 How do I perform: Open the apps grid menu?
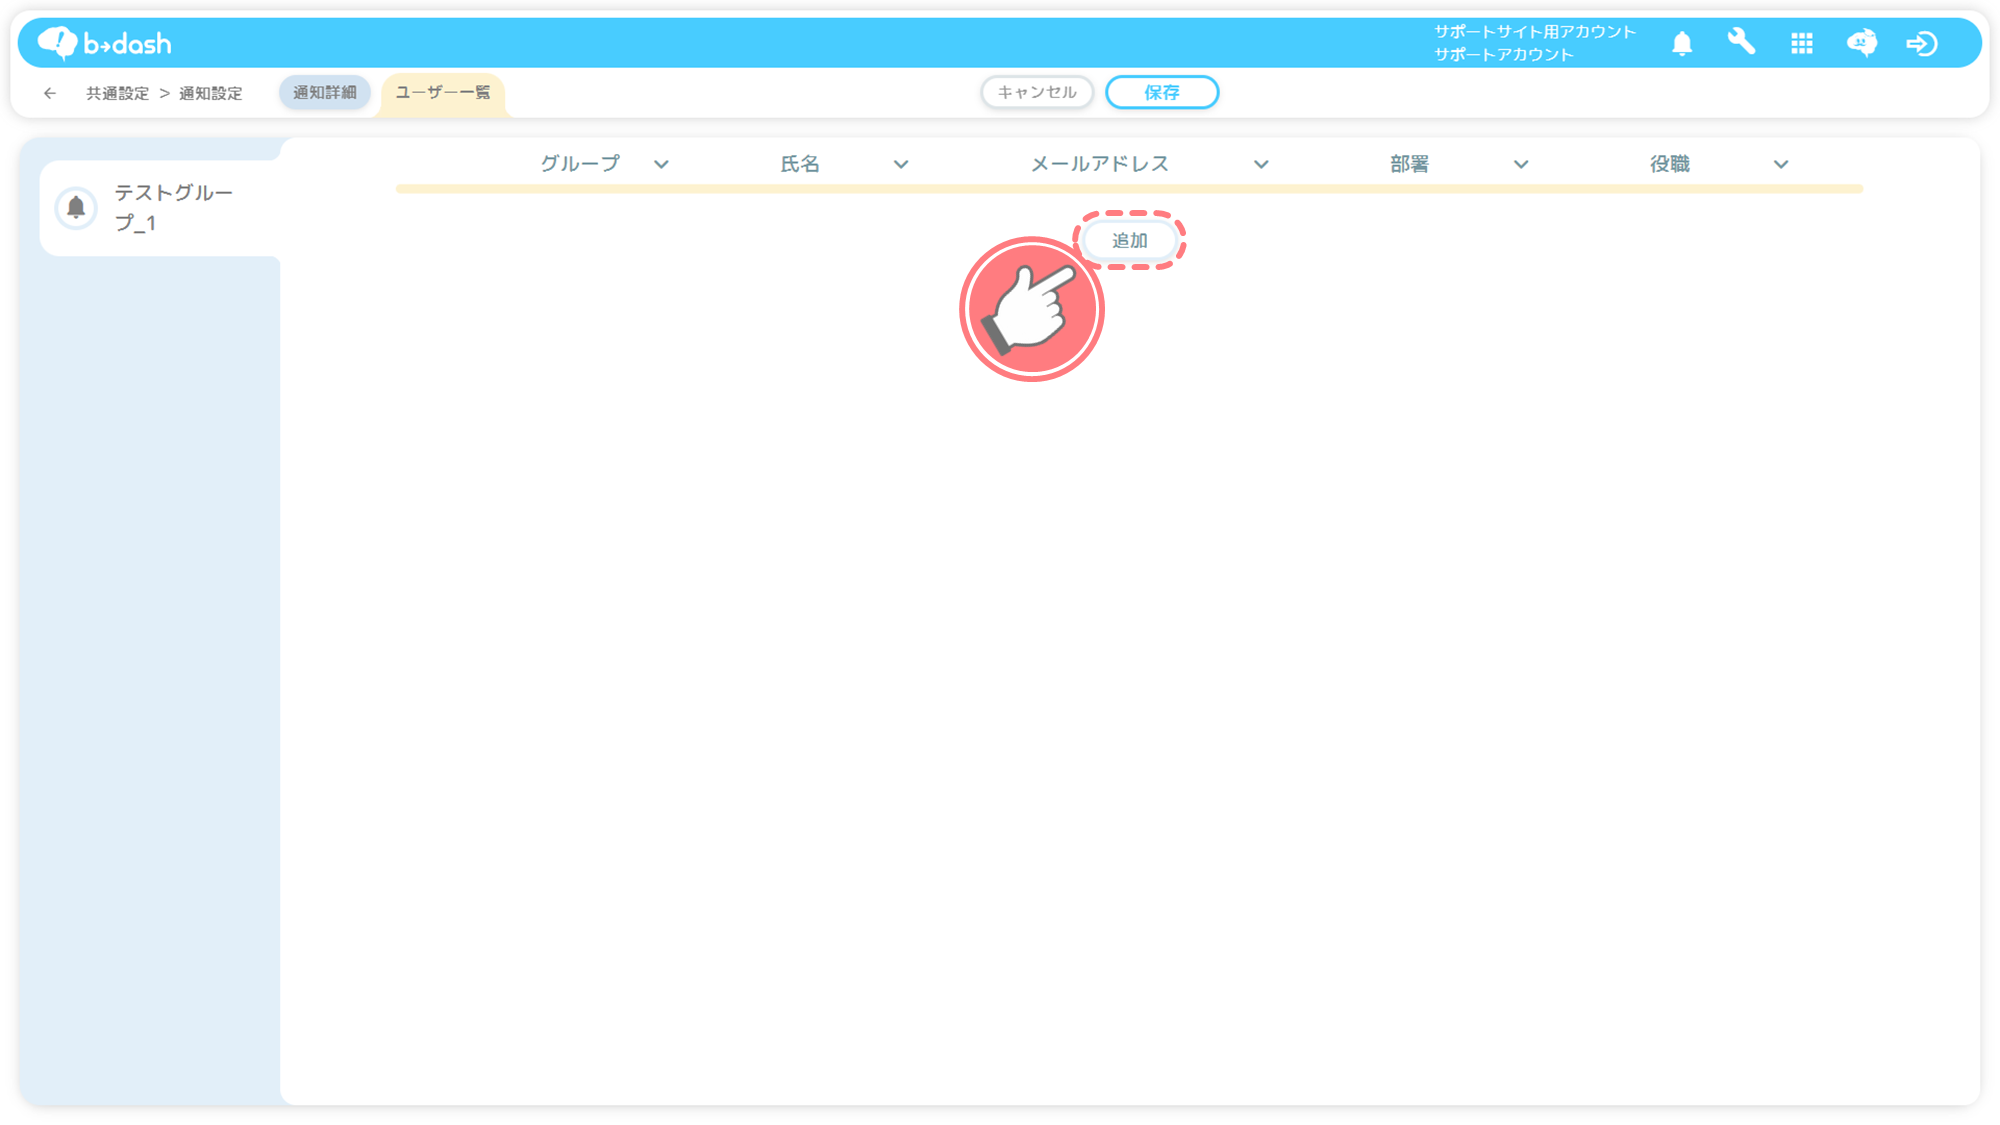pos(1802,43)
